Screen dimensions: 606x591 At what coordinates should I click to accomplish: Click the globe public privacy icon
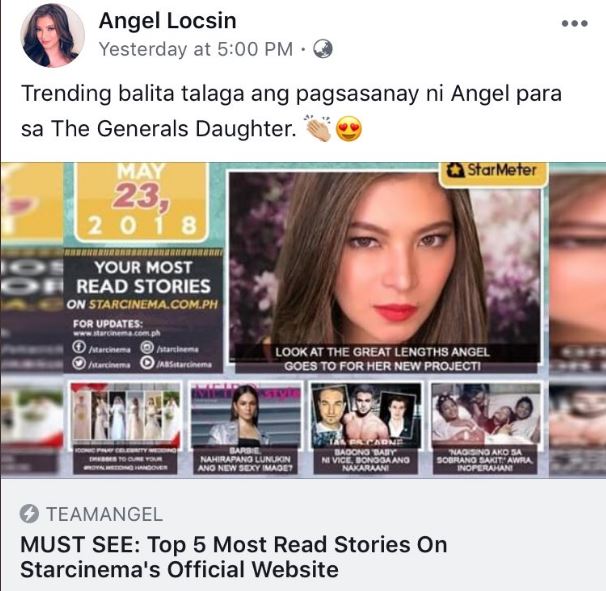(323, 49)
